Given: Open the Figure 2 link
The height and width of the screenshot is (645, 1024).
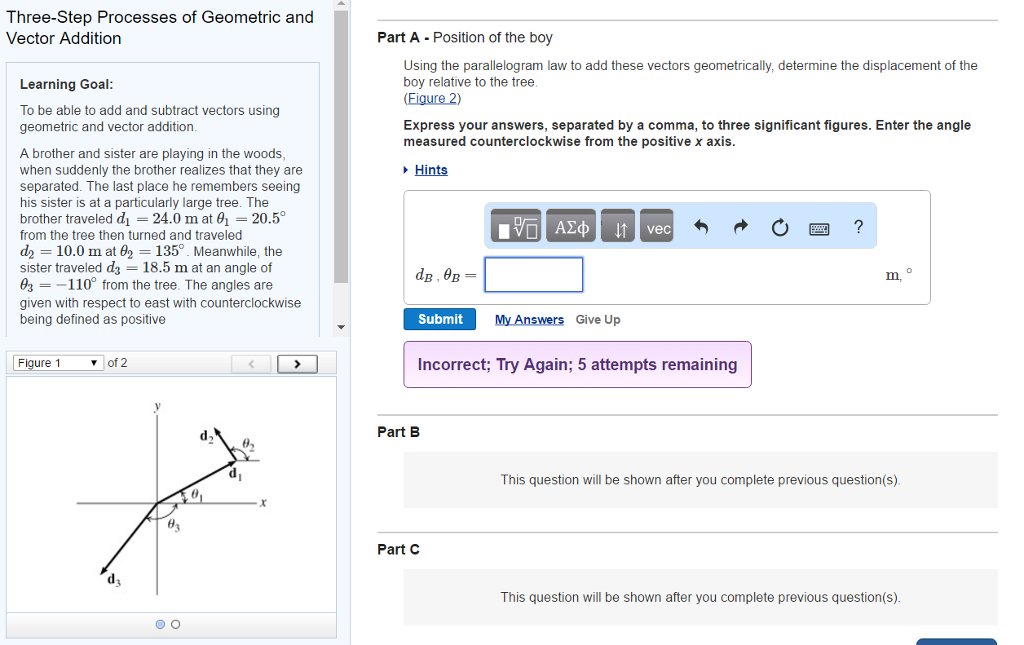Looking at the screenshot, I should 431,97.
